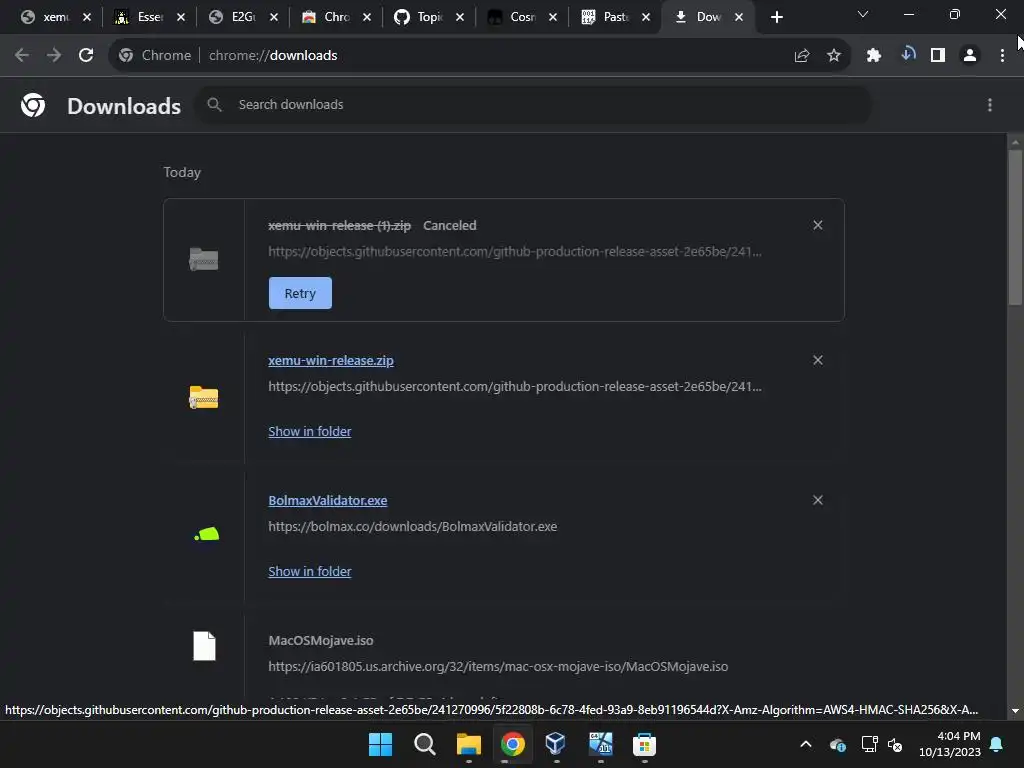Remove xemu-win-release.zip from the list
This screenshot has width=1024, height=768.
point(818,360)
